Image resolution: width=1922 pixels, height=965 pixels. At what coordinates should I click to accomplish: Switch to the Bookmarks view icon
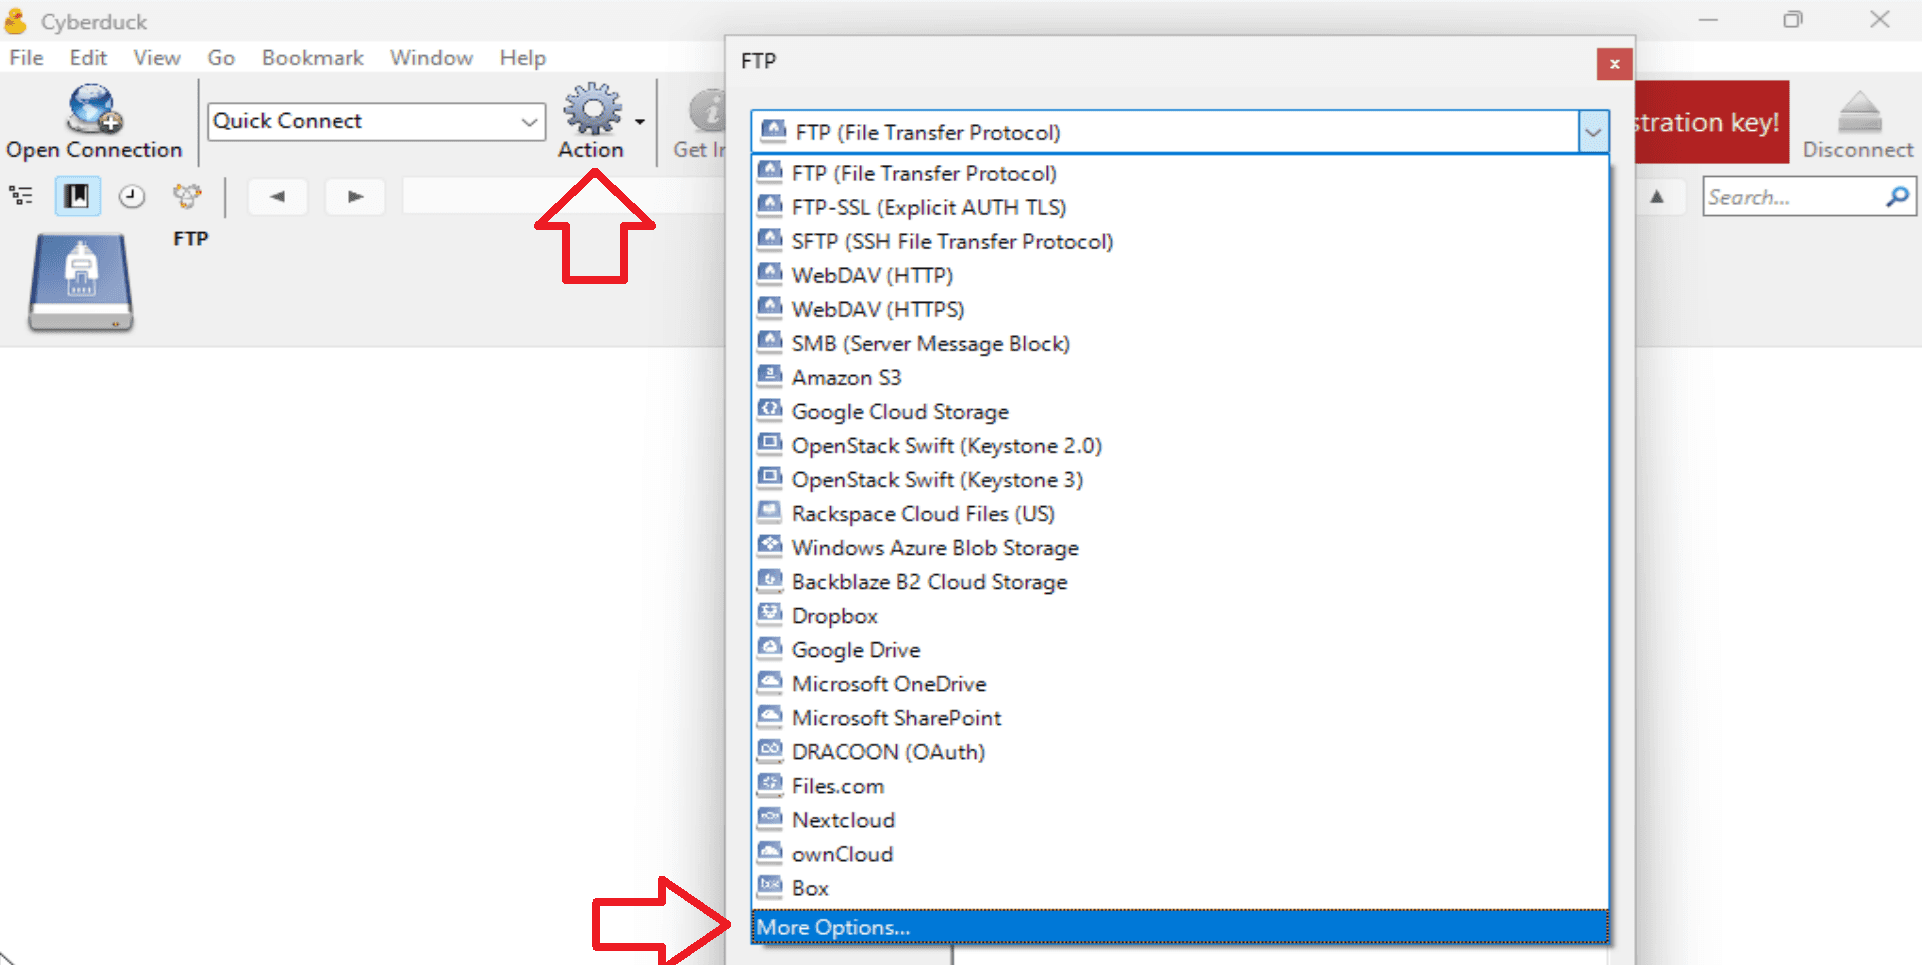point(77,196)
